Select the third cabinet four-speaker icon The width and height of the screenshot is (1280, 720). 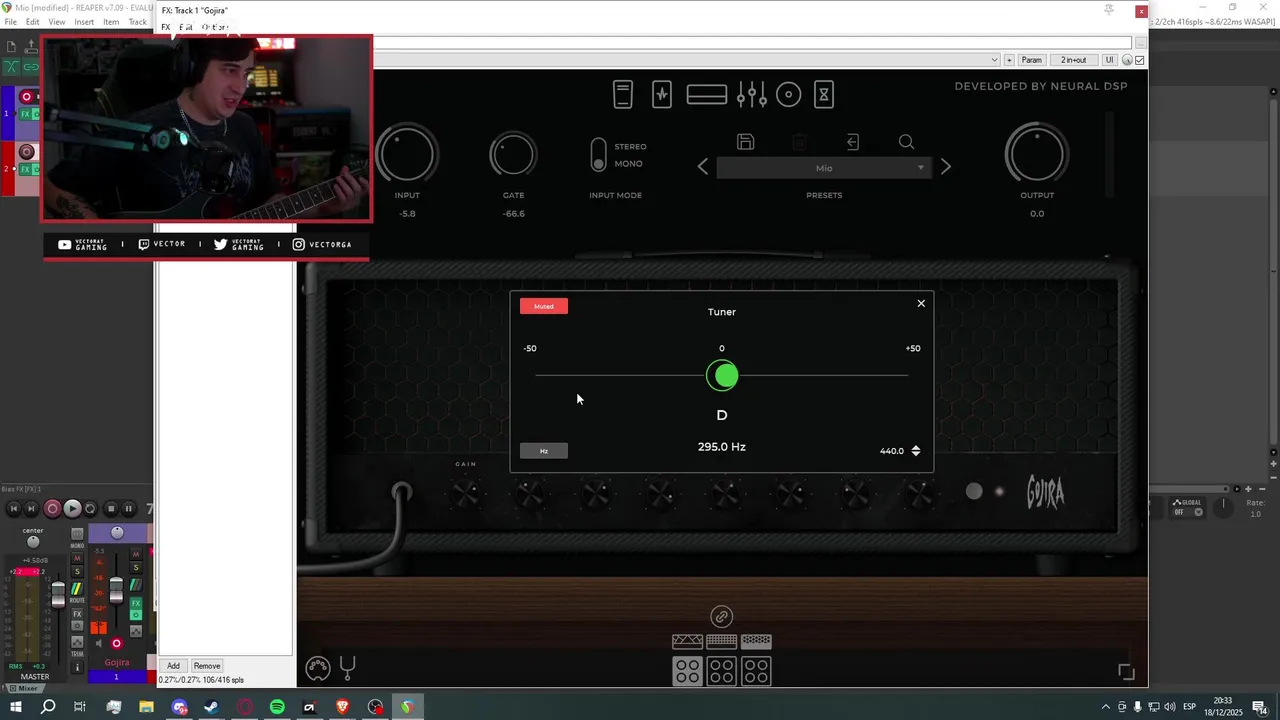pyautogui.click(x=756, y=671)
